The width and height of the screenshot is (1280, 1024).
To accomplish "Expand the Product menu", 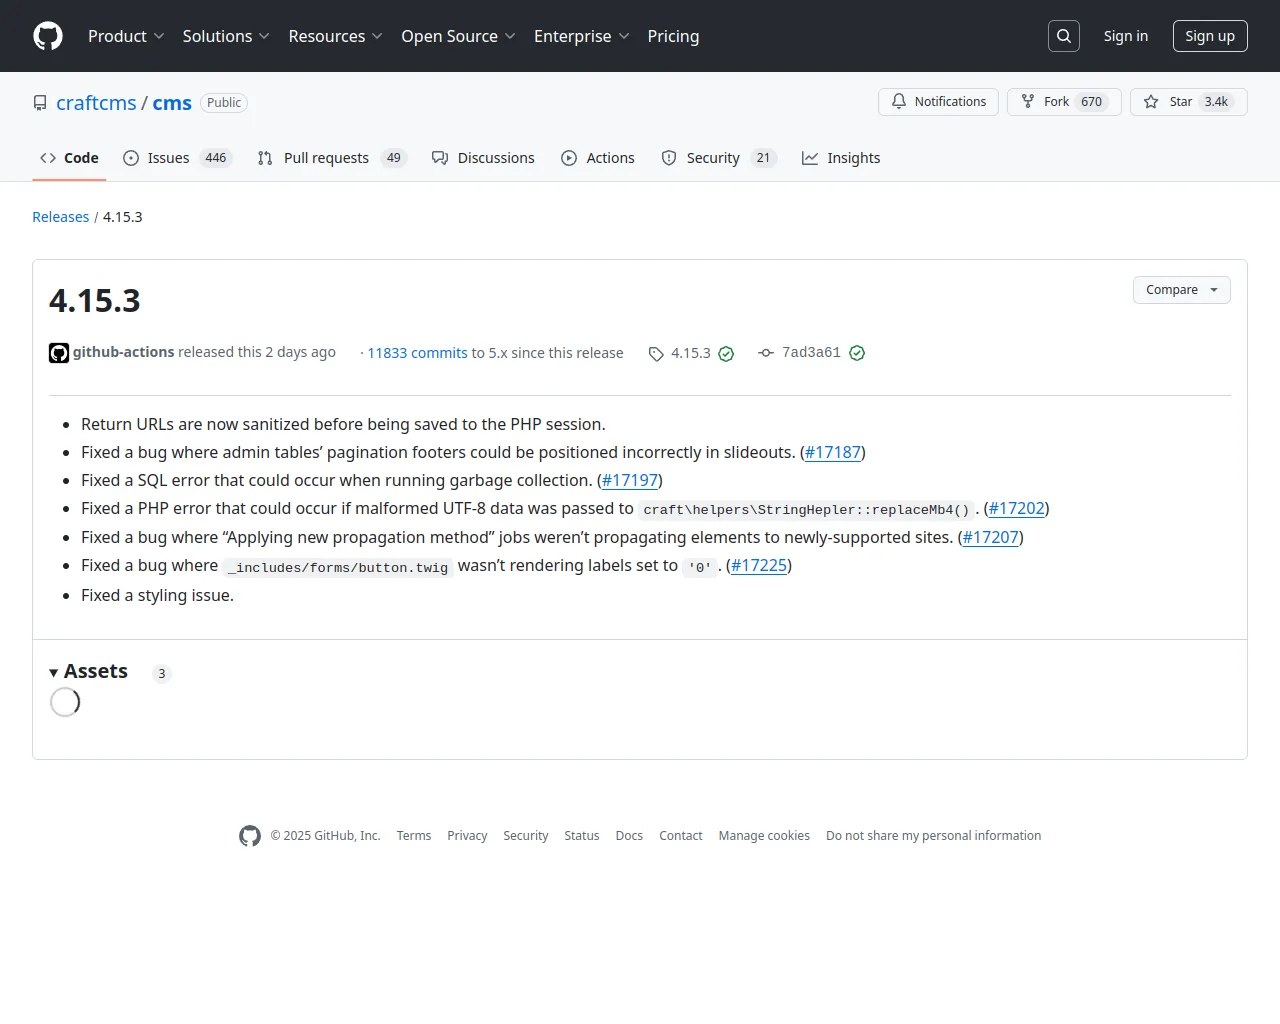I will [126, 36].
